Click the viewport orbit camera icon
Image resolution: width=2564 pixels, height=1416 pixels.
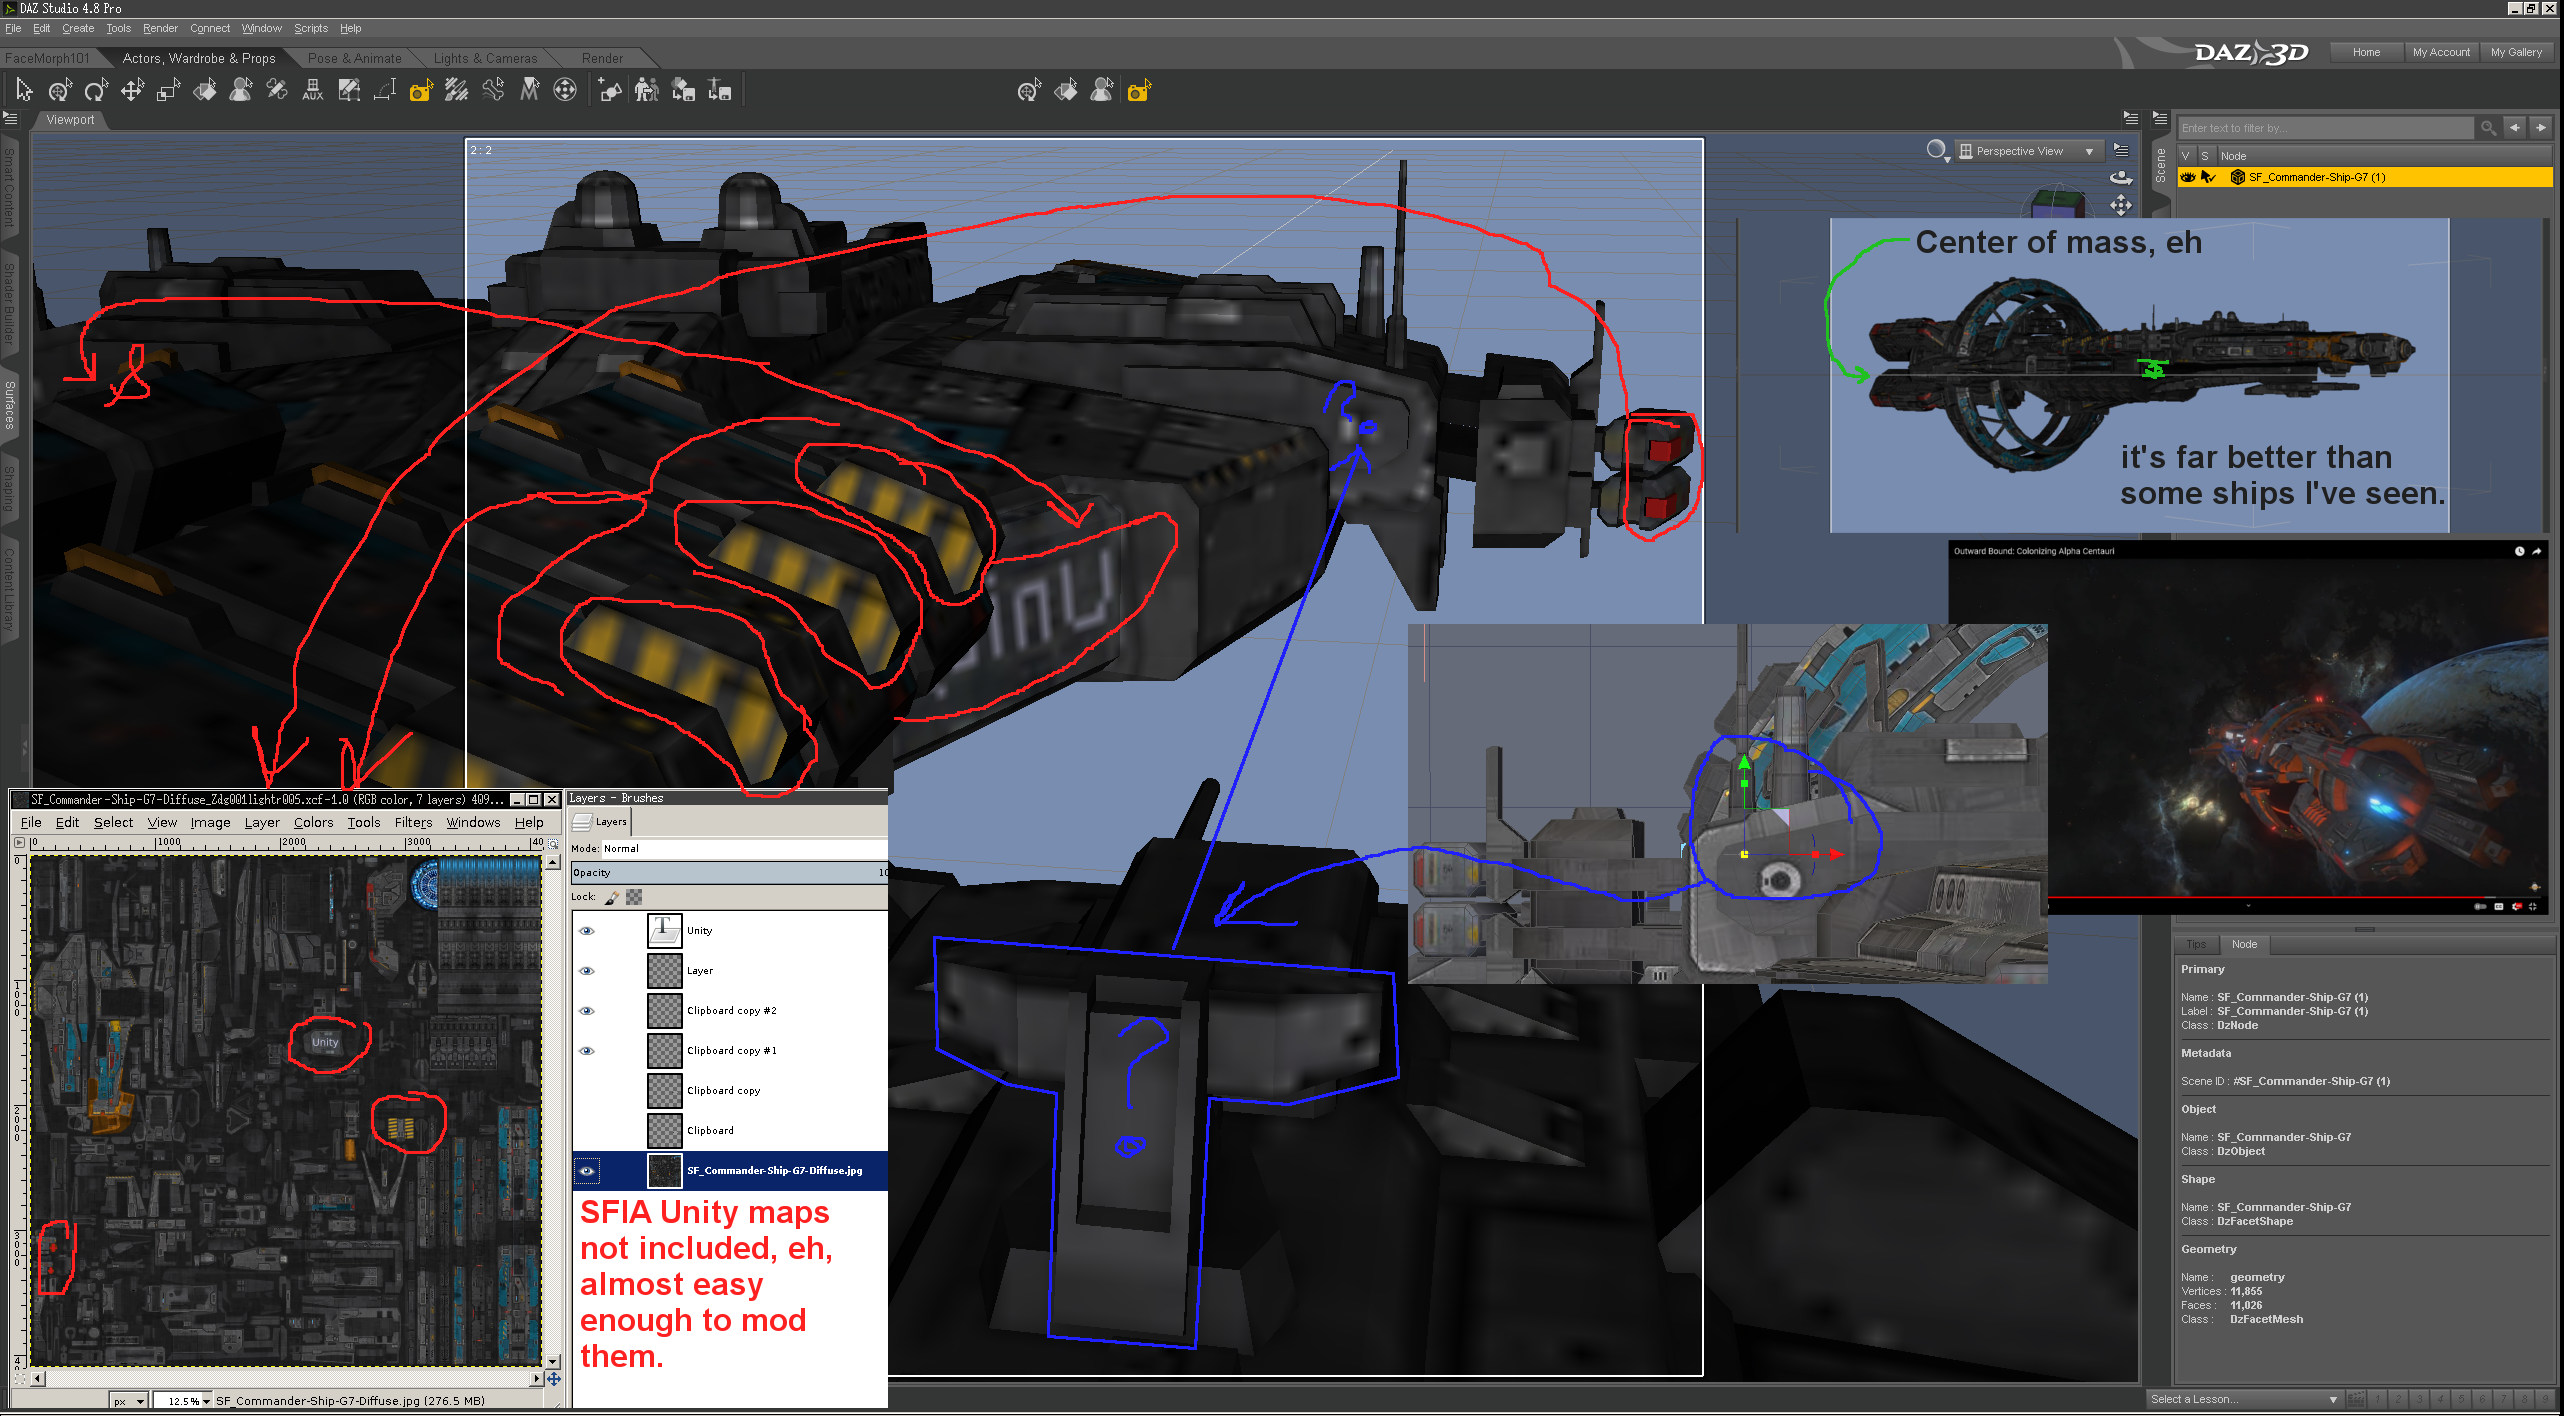coord(2120,178)
